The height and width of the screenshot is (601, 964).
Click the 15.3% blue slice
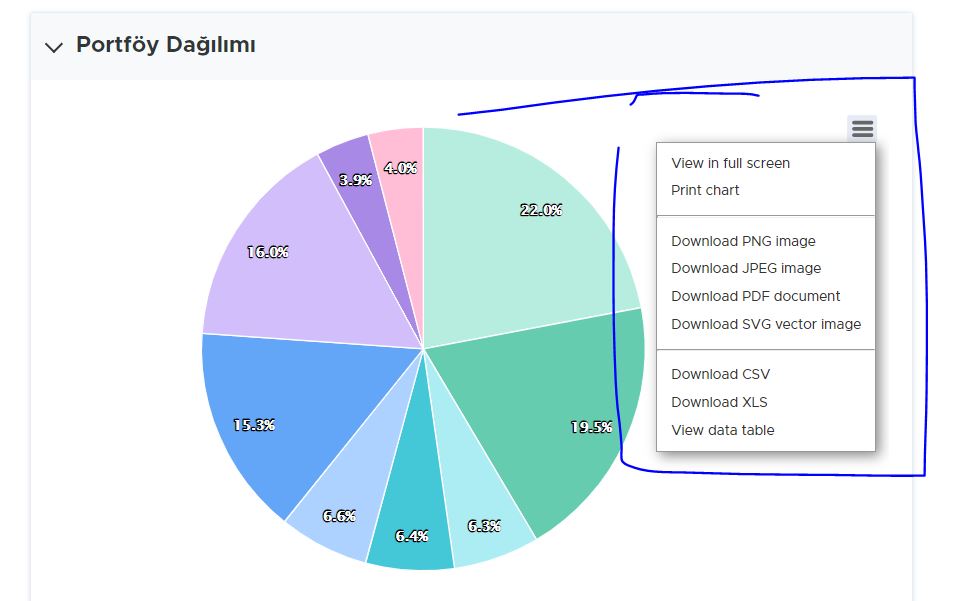coord(254,424)
